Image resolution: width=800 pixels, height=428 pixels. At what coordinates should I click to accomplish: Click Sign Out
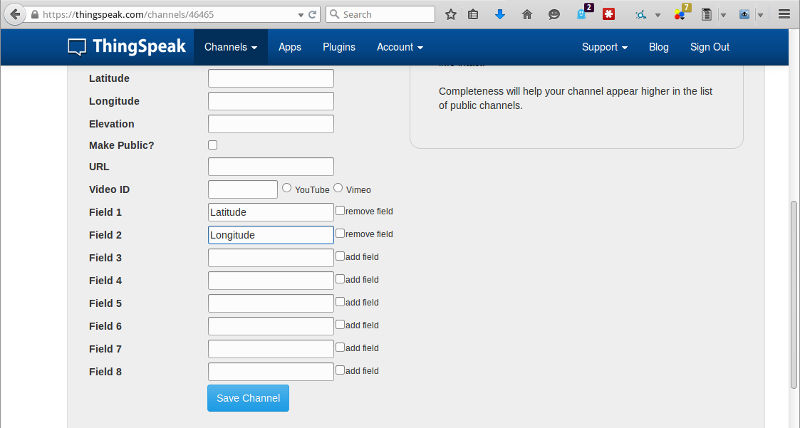coord(710,47)
